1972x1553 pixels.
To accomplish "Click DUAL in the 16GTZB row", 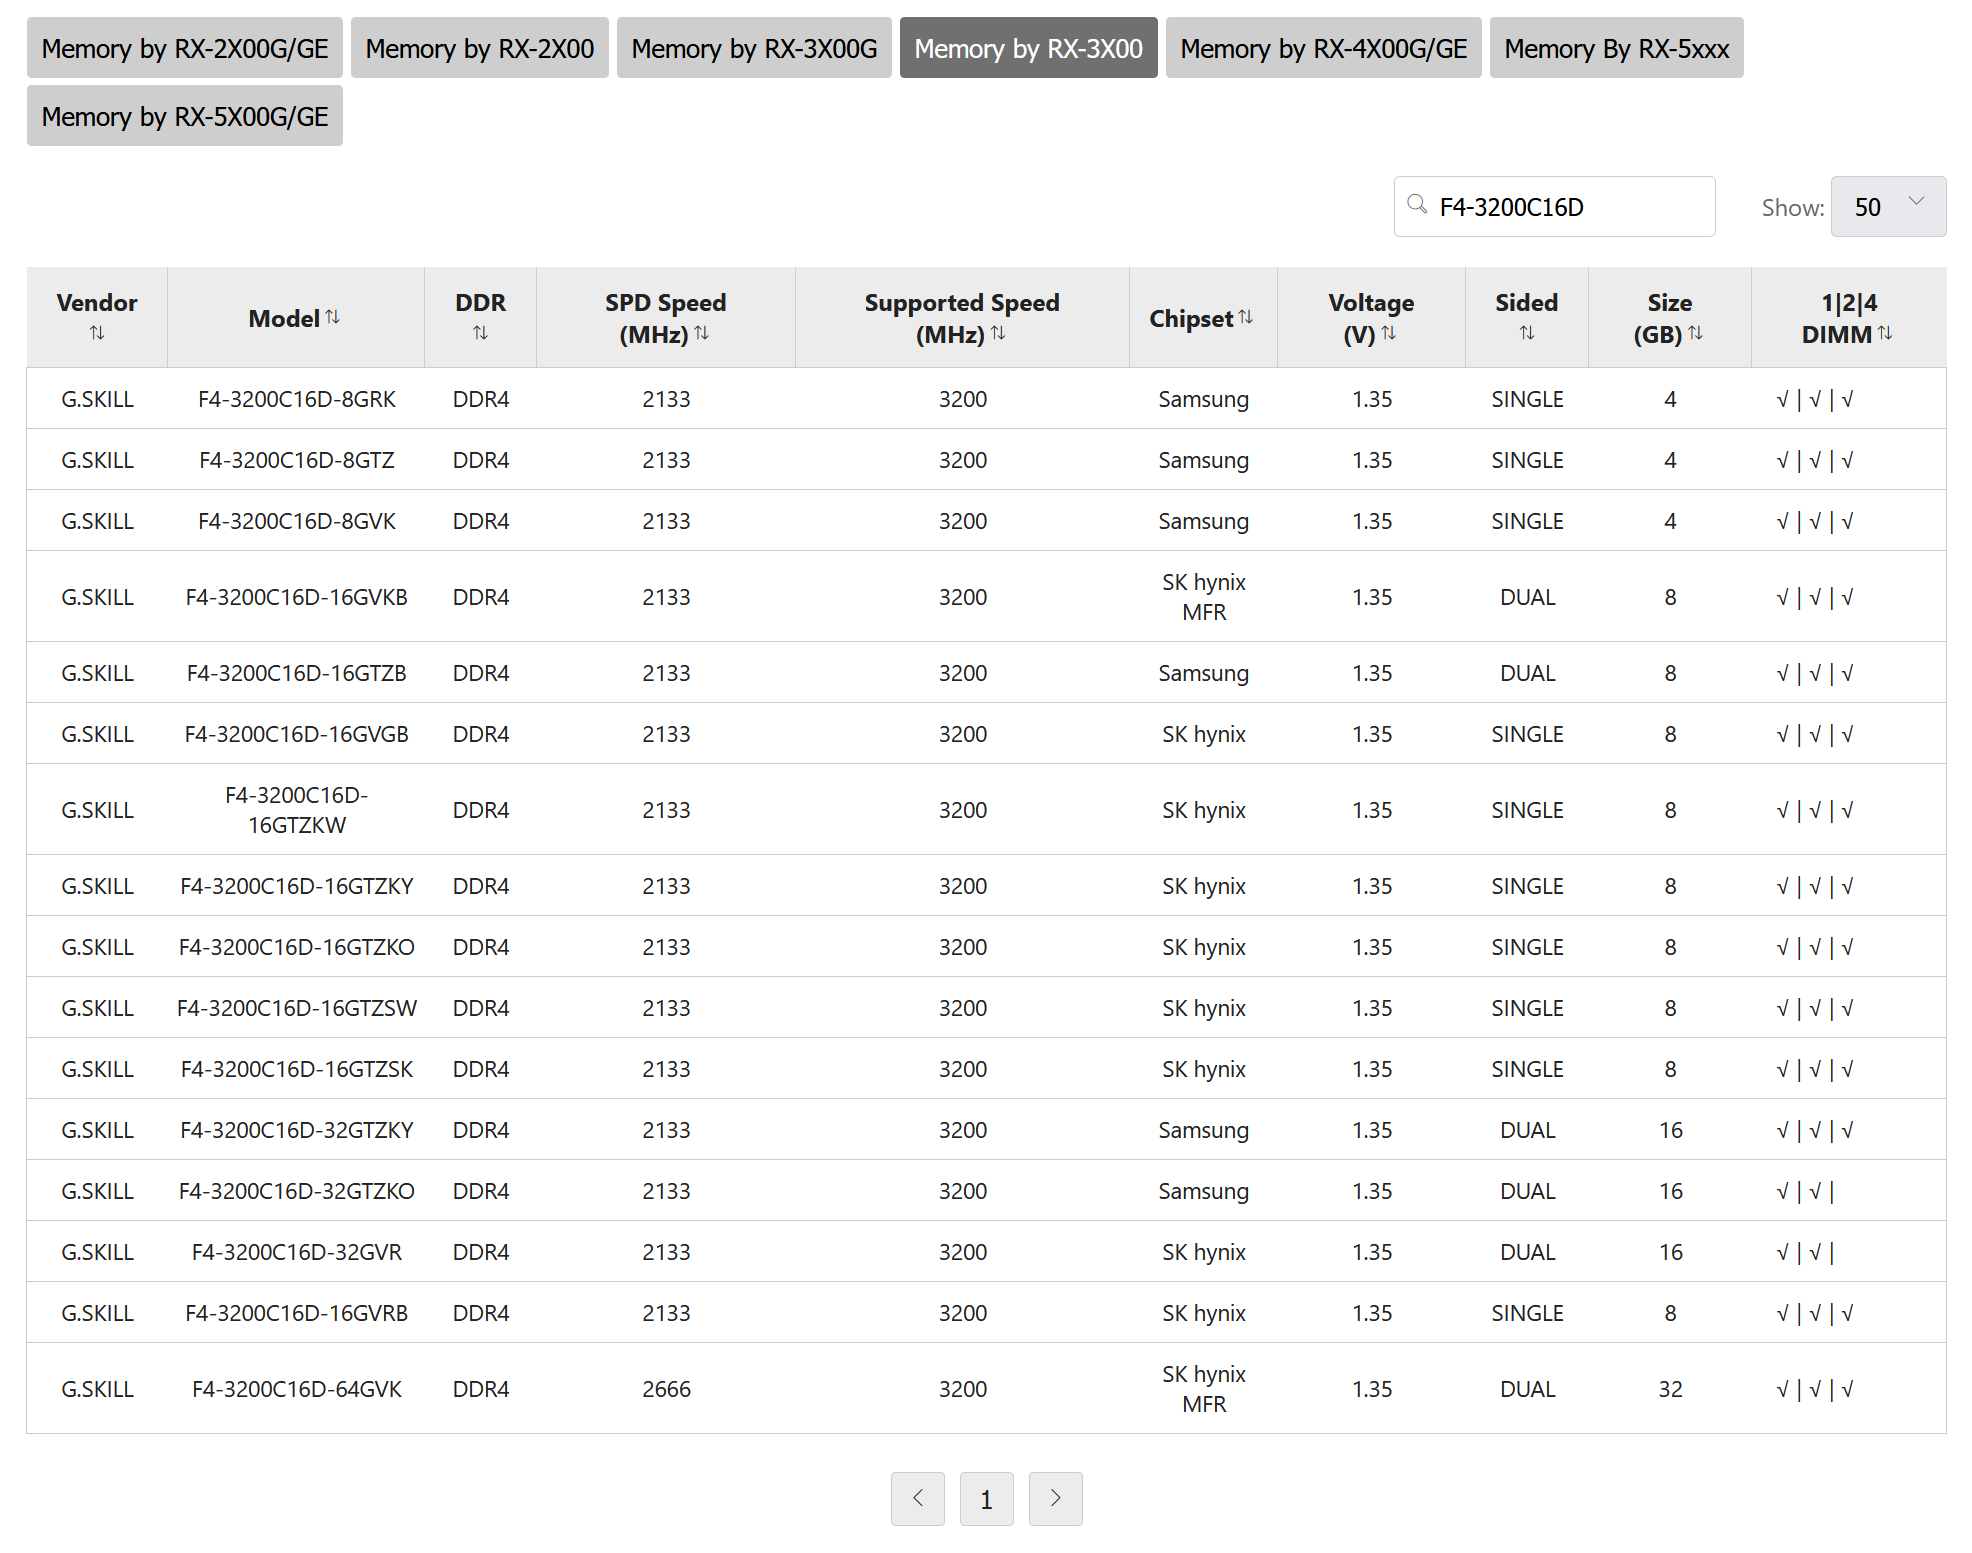I will click(1528, 673).
